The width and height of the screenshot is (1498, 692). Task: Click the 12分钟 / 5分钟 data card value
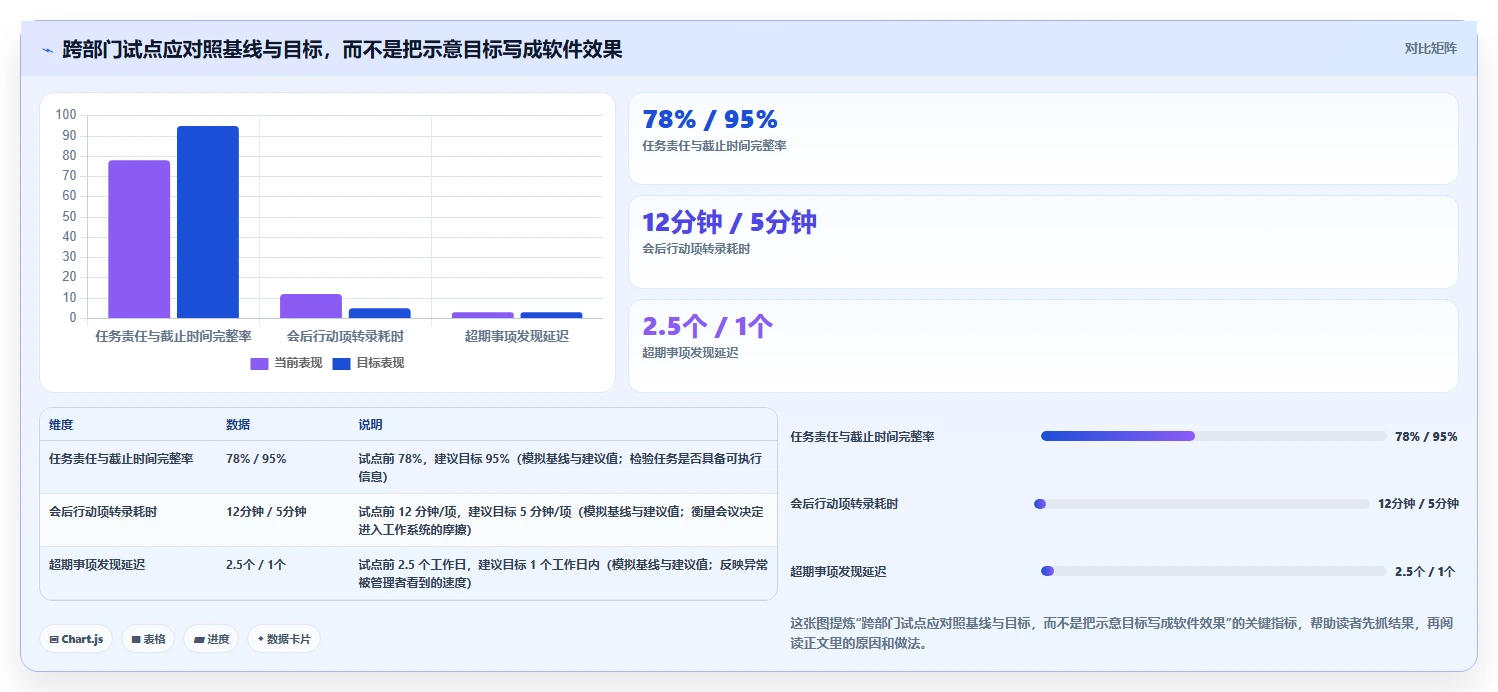click(729, 222)
